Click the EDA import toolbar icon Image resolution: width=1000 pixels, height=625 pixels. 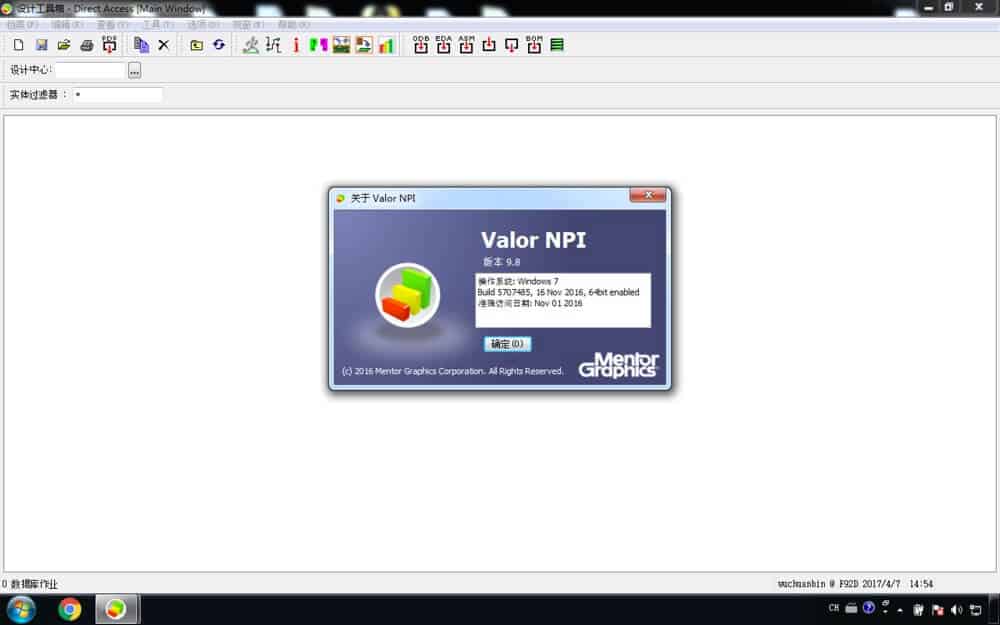pos(443,44)
